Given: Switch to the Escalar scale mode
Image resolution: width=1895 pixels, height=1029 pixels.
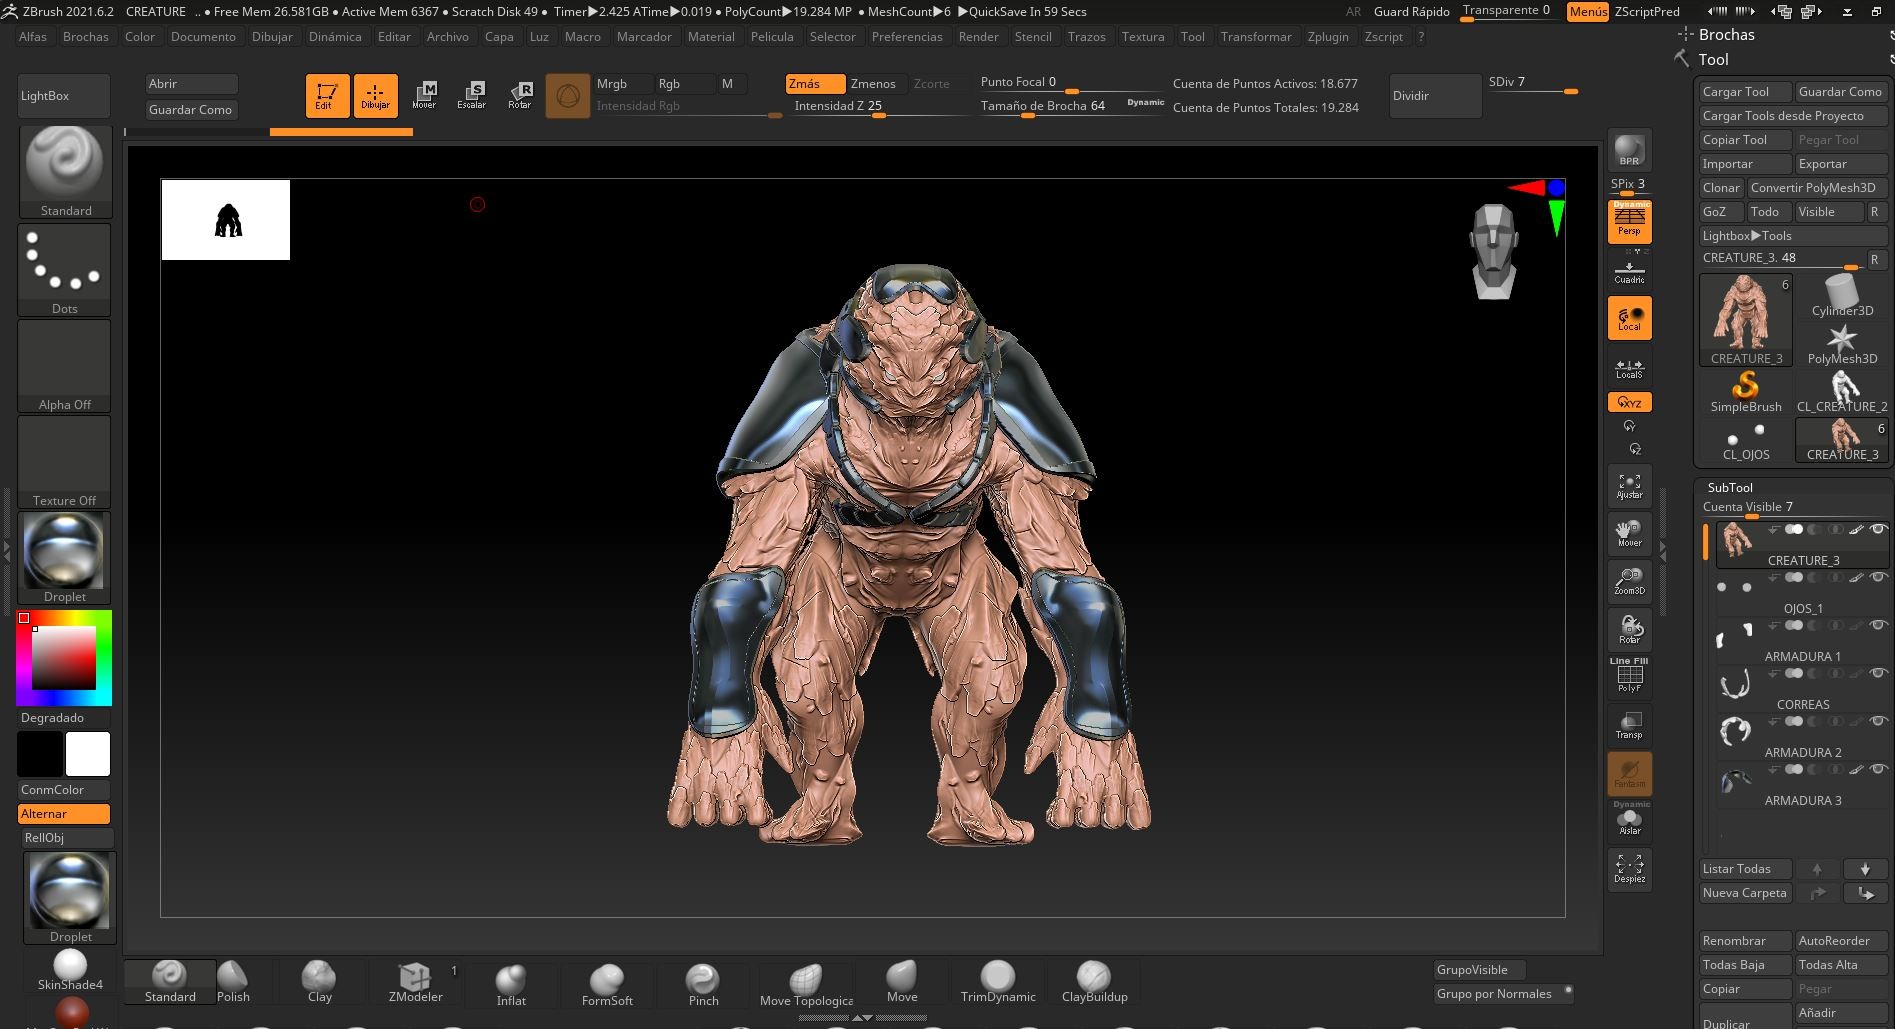Looking at the screenshot, I should (472, 96).
